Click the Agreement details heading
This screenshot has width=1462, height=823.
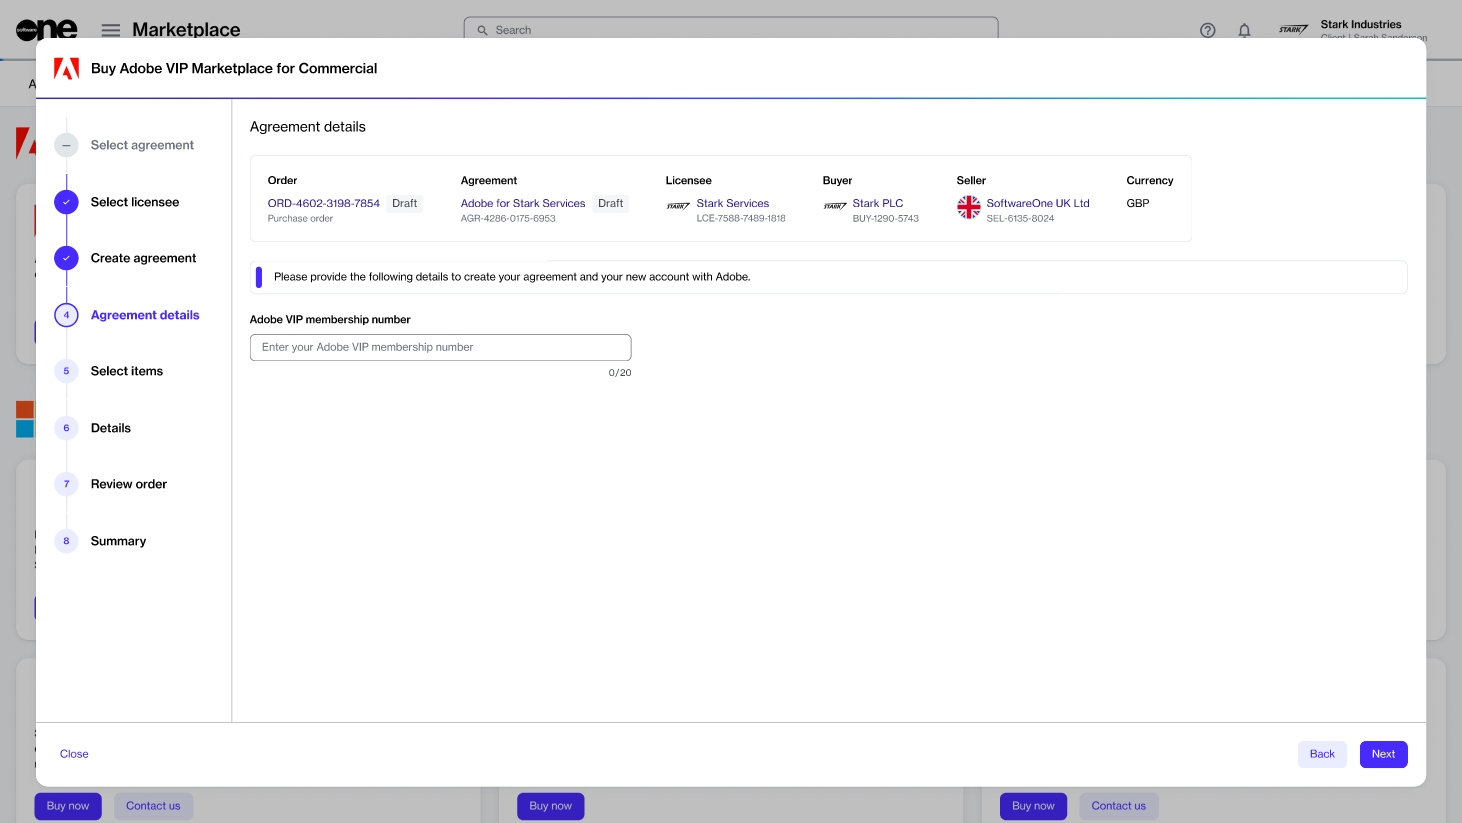(x=308, y=127)
